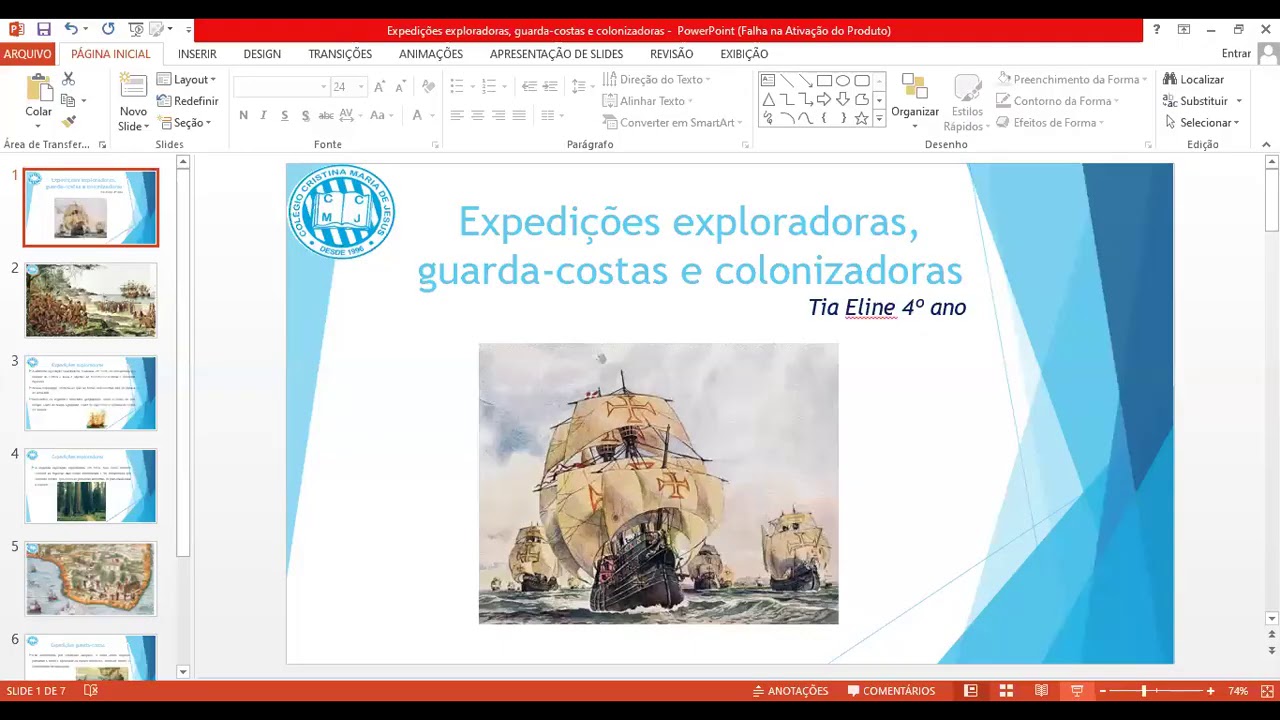
Task: Click Substituir replace button
Action: click(1202, 101)
